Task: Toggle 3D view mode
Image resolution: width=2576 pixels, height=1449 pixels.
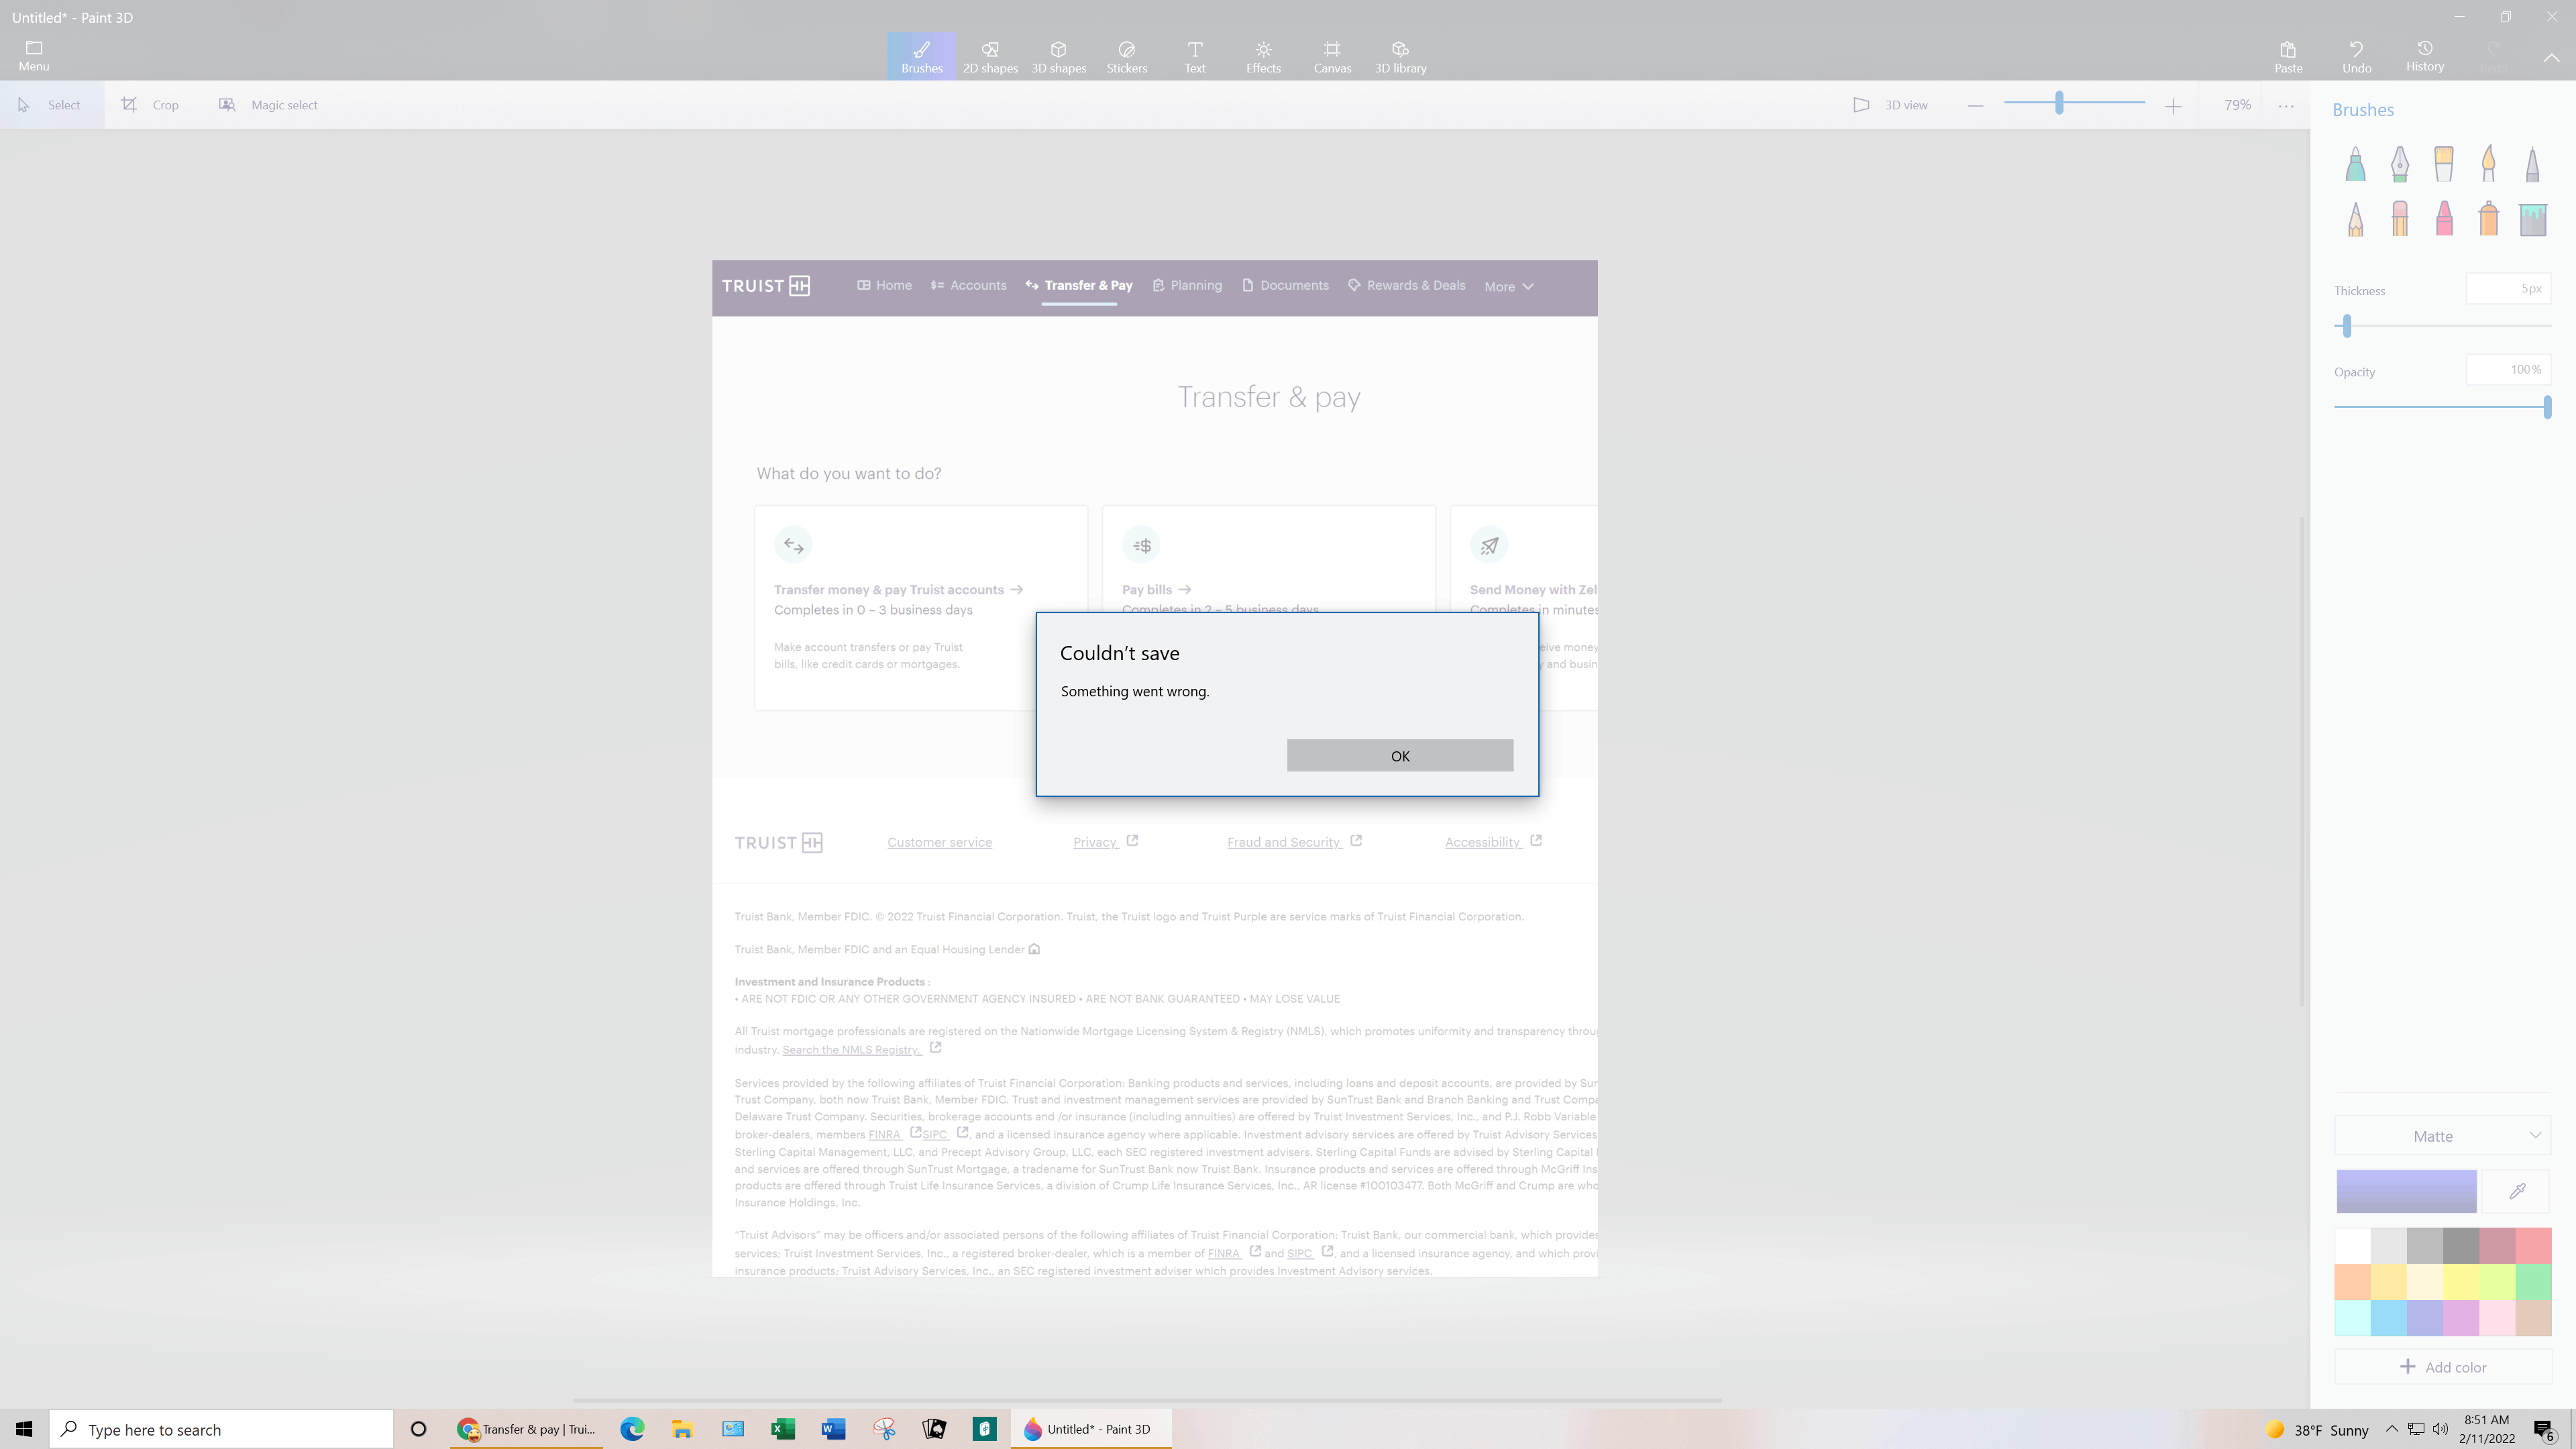Action: tap(1890, 105)
